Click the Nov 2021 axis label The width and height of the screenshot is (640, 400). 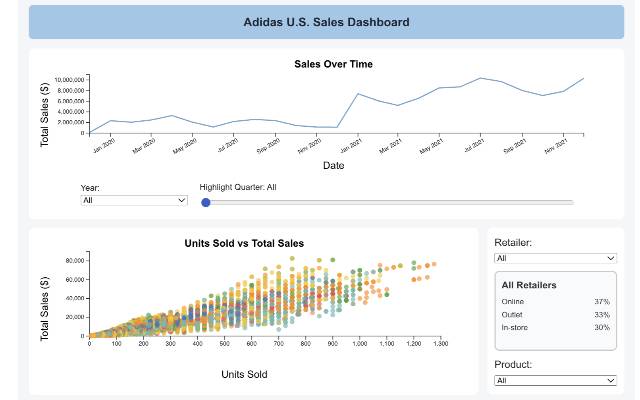click(556, 146)
